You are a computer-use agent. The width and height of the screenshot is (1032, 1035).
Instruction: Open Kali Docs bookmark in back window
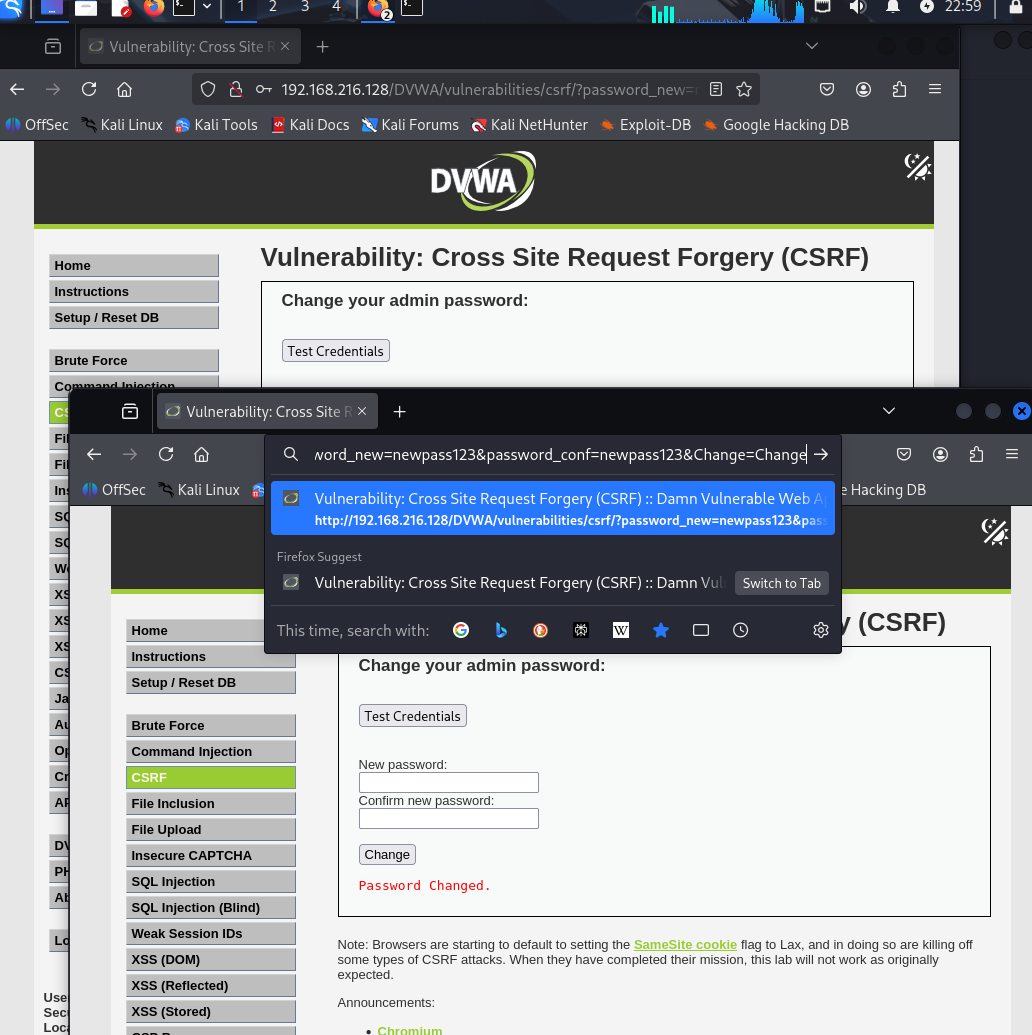310,125
